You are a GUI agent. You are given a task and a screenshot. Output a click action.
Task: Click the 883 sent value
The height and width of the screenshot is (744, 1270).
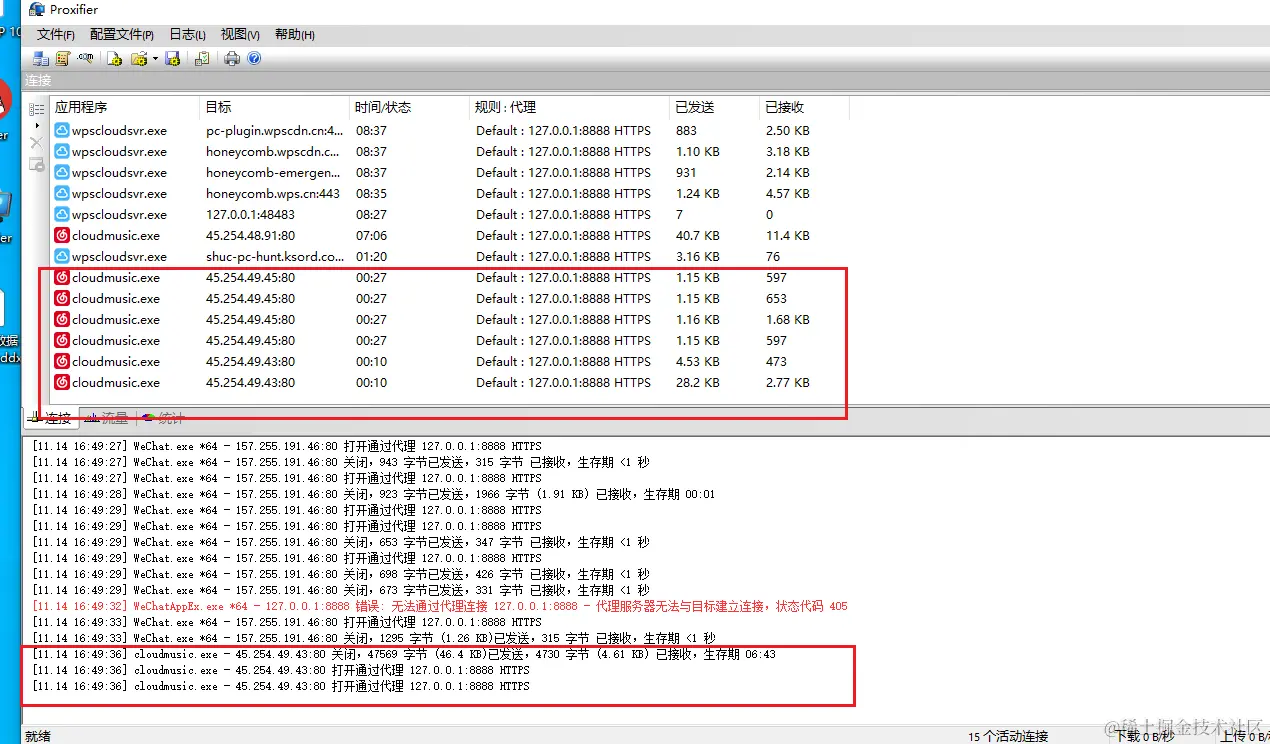686,131
